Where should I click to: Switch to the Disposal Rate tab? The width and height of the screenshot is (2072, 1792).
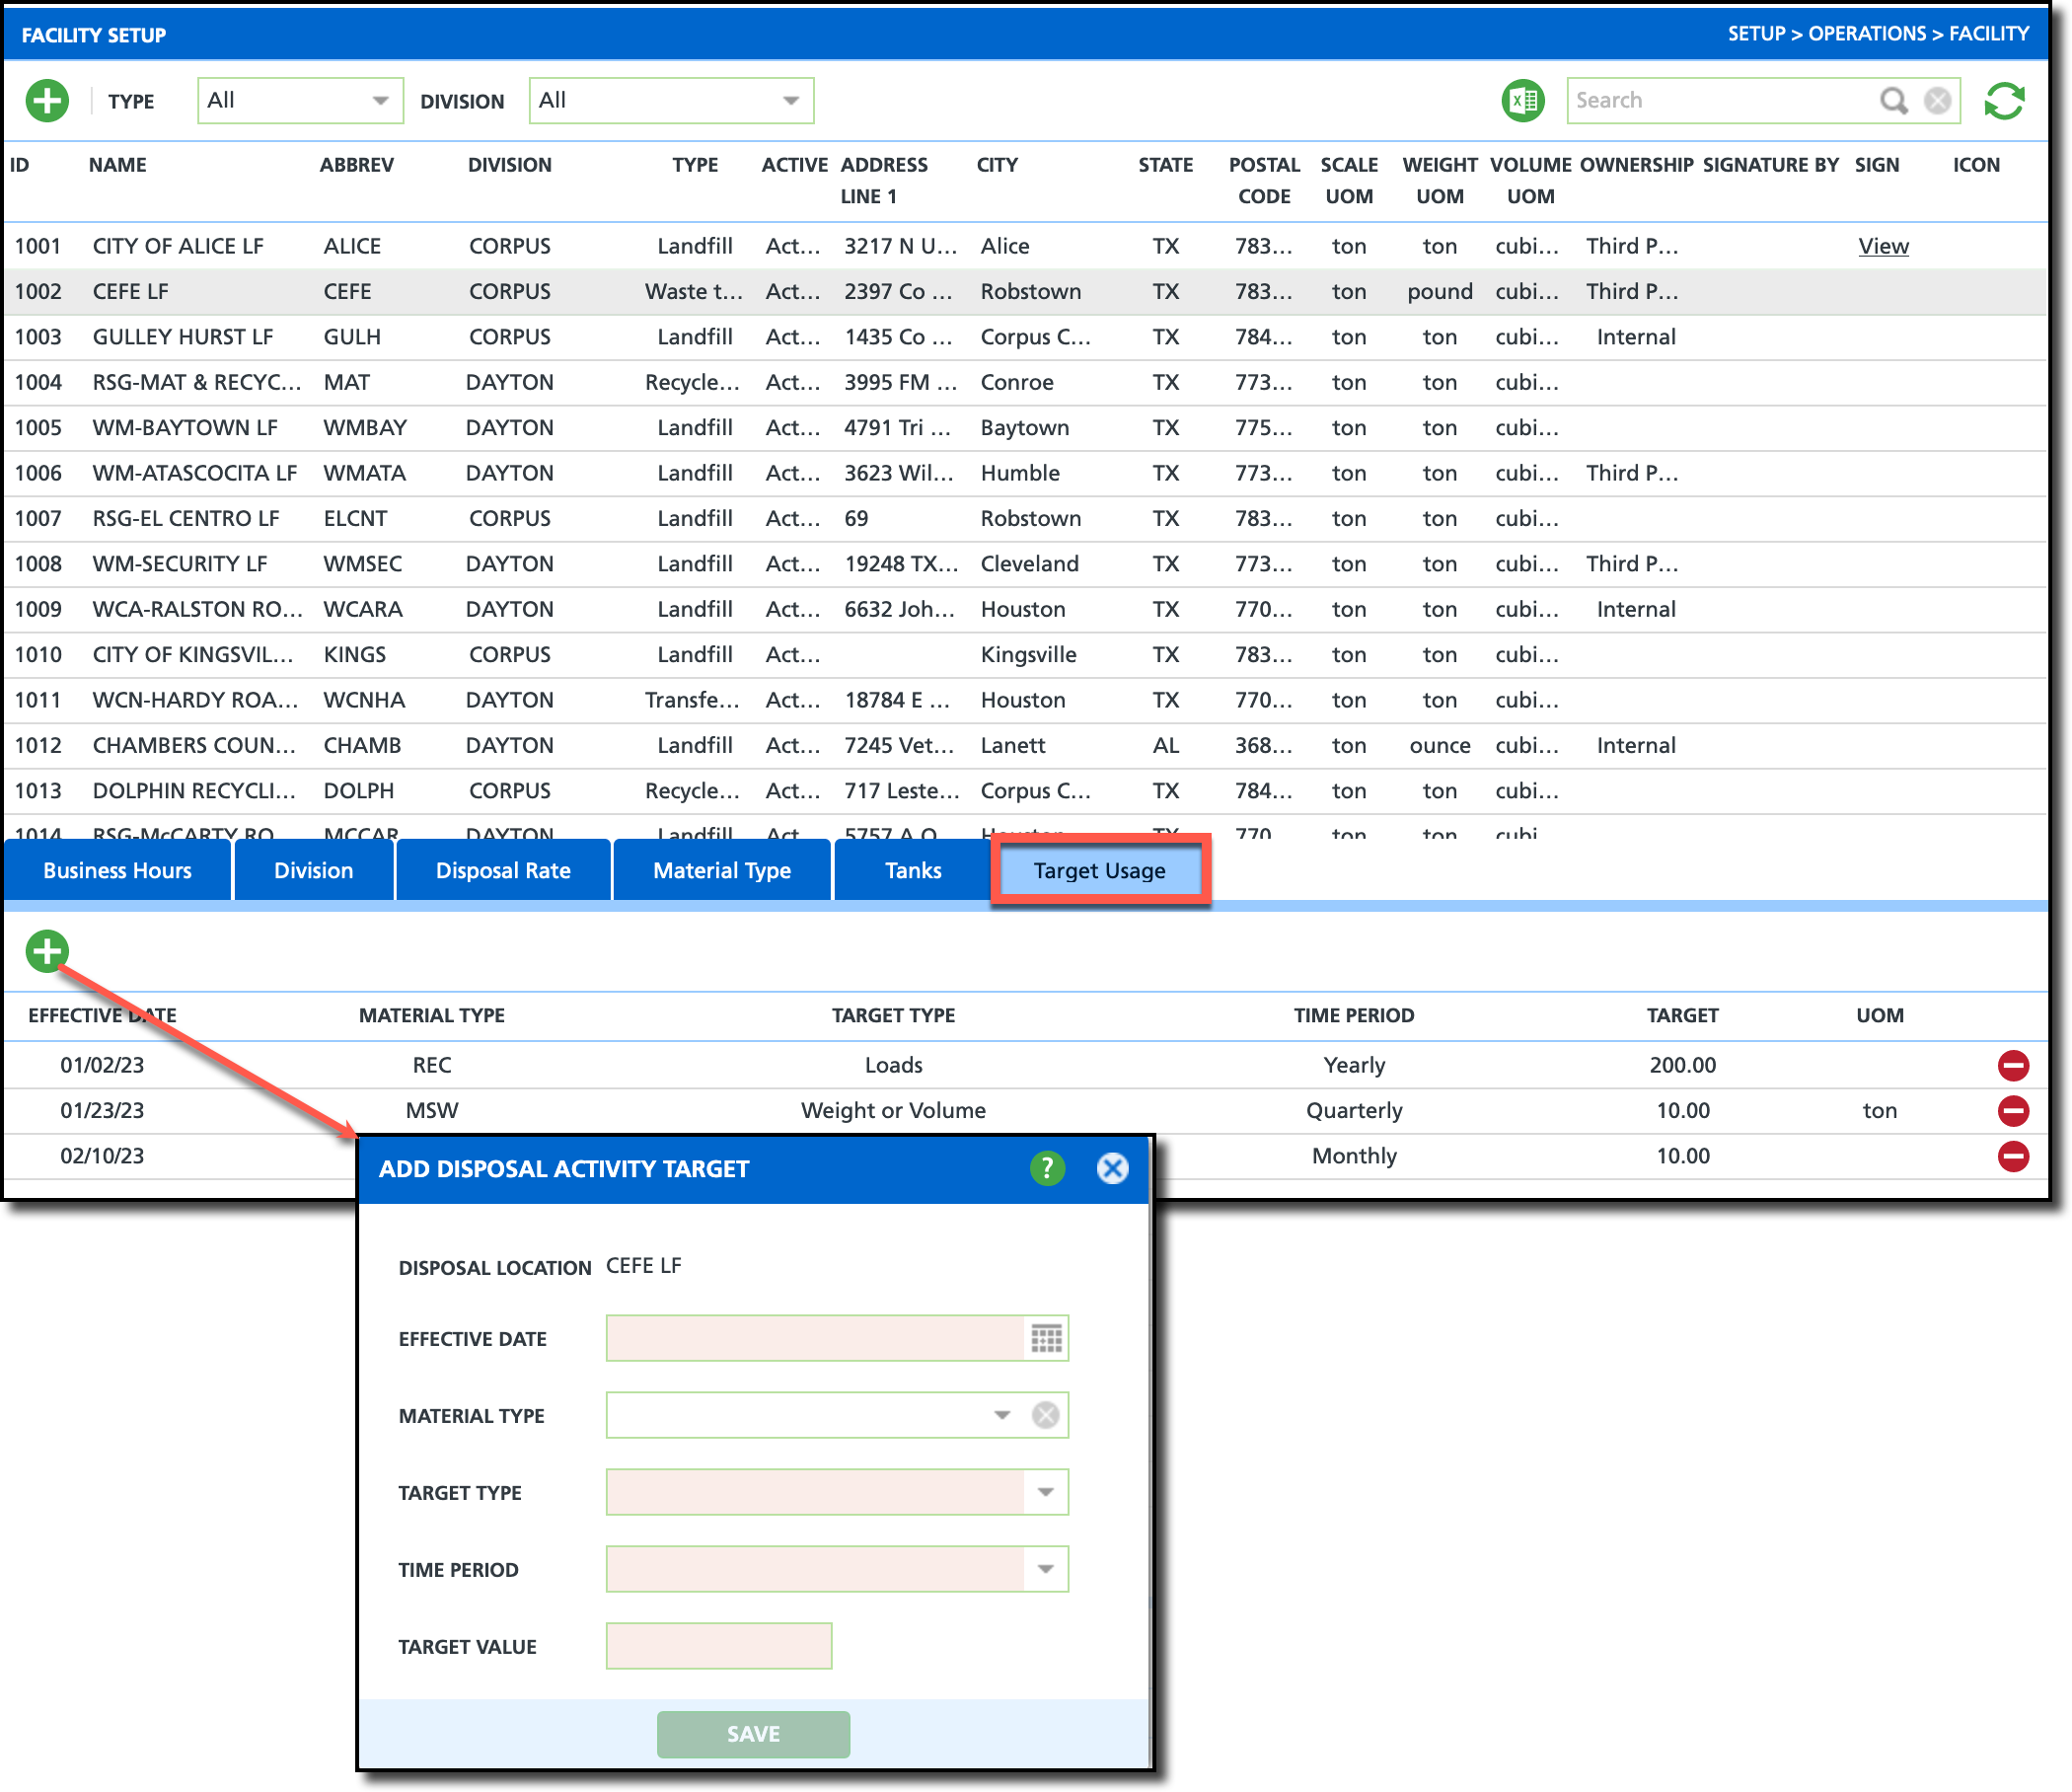(503, 871)
